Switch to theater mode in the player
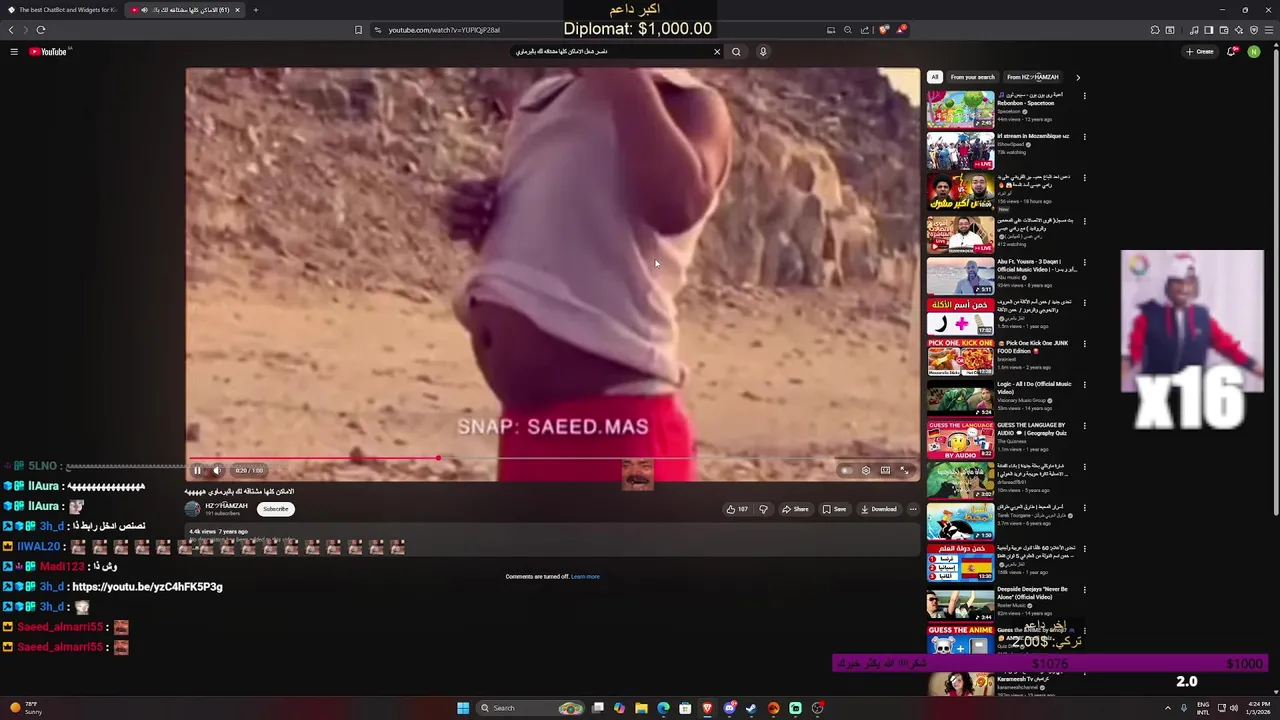 point(885,470)
